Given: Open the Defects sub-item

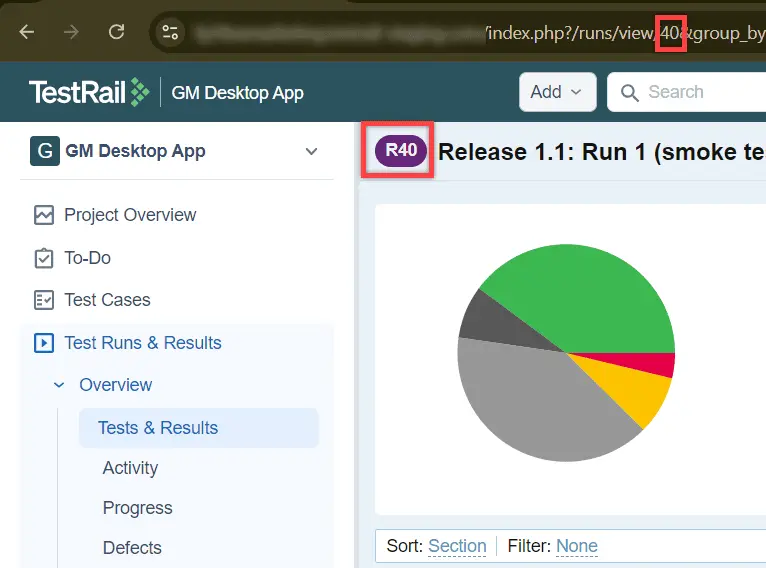Looking at the screenshot, I should pyautogui.click(x=132, y=548).
